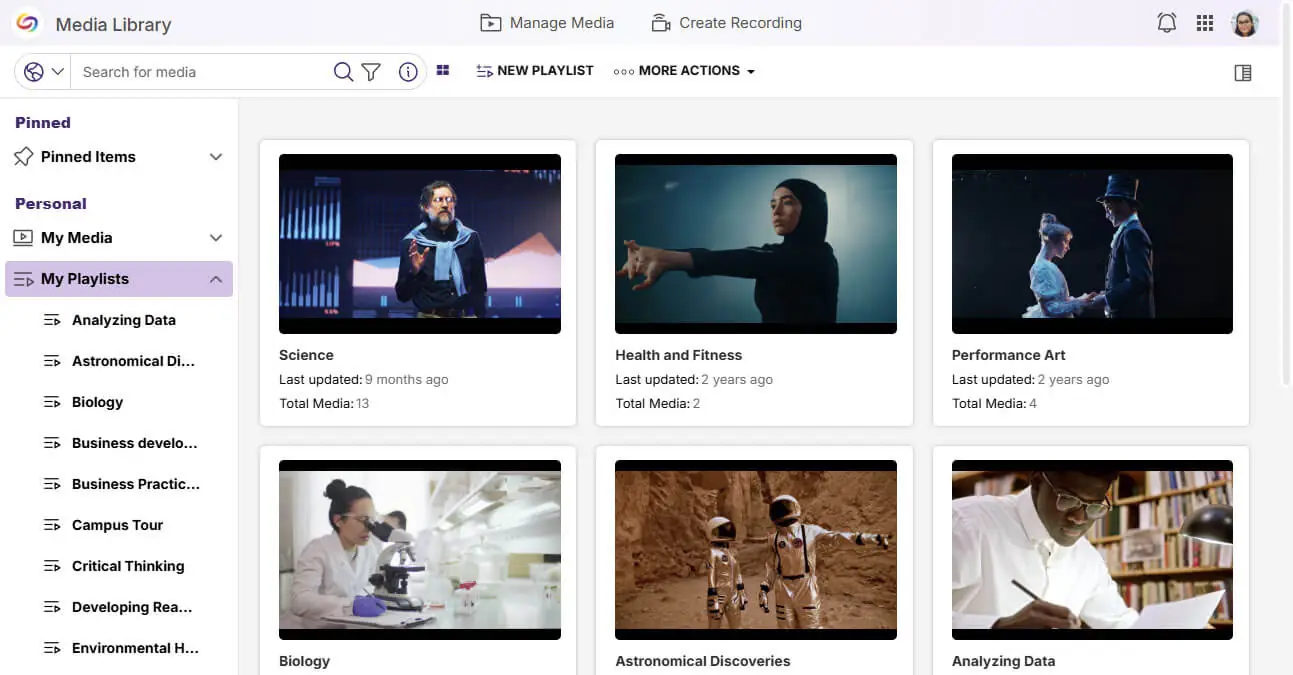Select the Campus Tour playlist
Image resolution: width=1293 pixels, height=675 pixels.
tap(117, 525)
